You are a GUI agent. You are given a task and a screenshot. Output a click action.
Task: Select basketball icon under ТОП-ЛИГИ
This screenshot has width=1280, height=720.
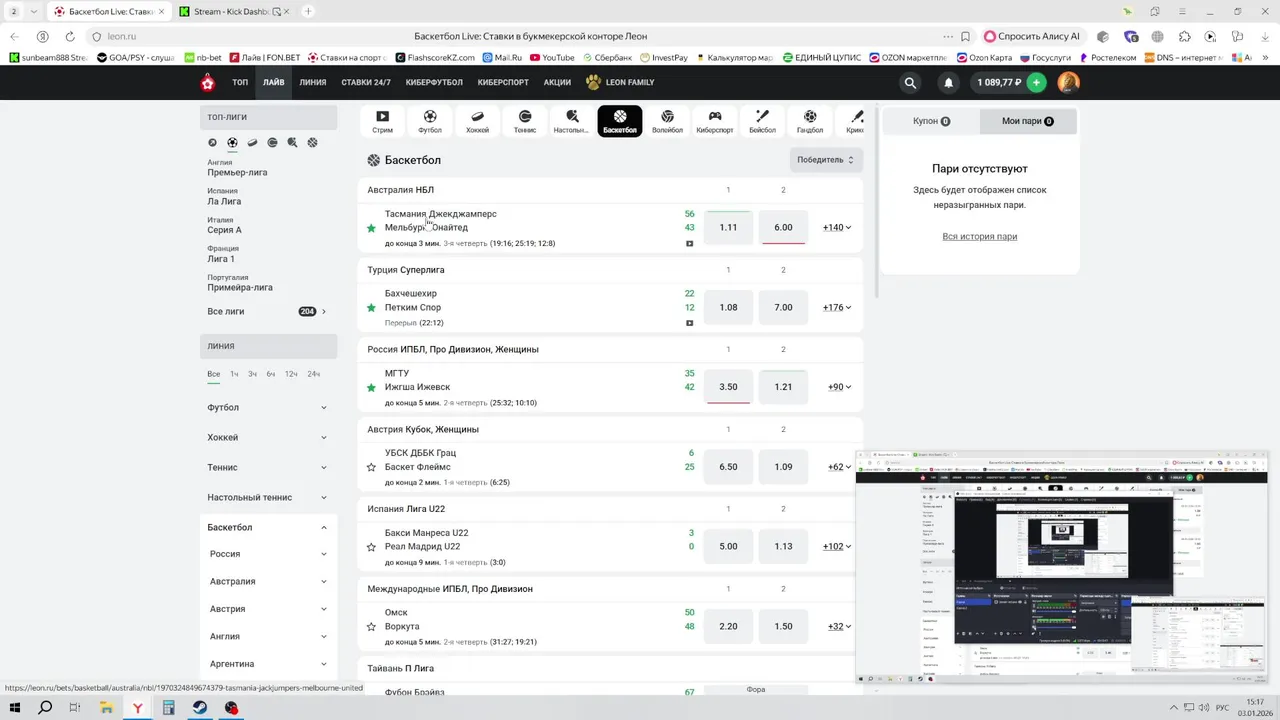[312, 143]
